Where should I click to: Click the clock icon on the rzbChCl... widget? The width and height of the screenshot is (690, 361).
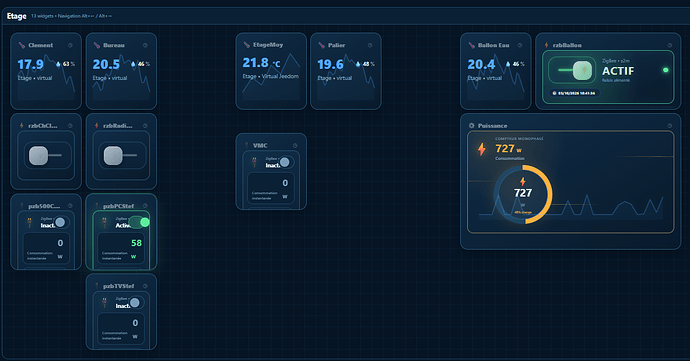click(x=70, y=126)
